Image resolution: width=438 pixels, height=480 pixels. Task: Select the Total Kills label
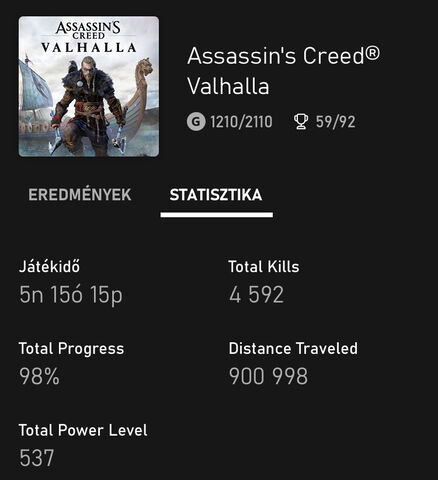click(x=264, y=267)
